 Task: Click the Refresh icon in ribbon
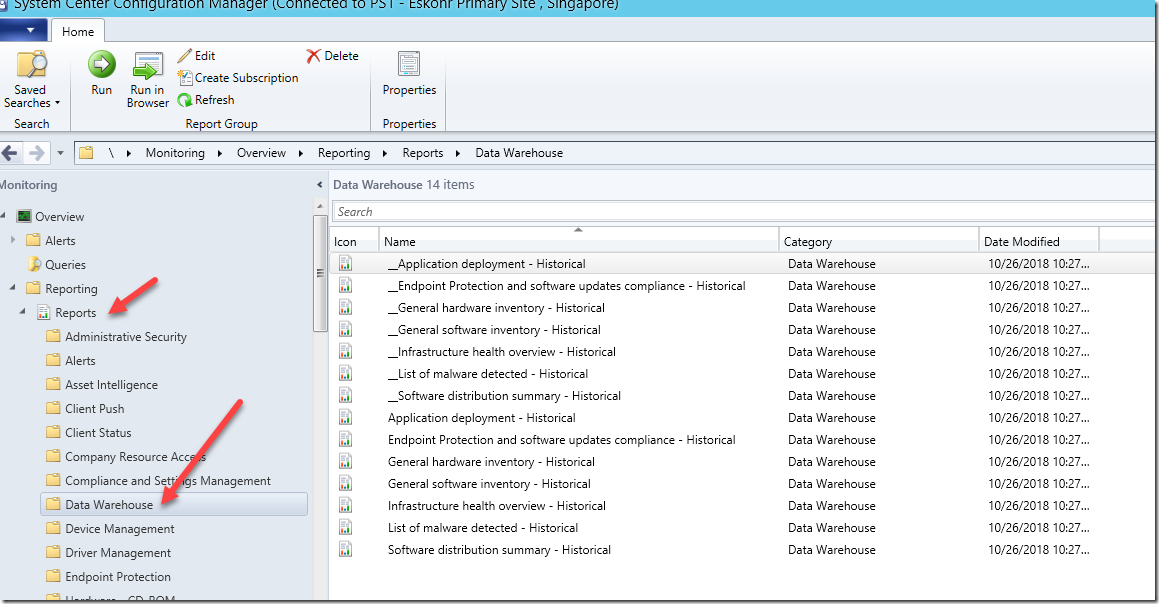tap(185, 100)
